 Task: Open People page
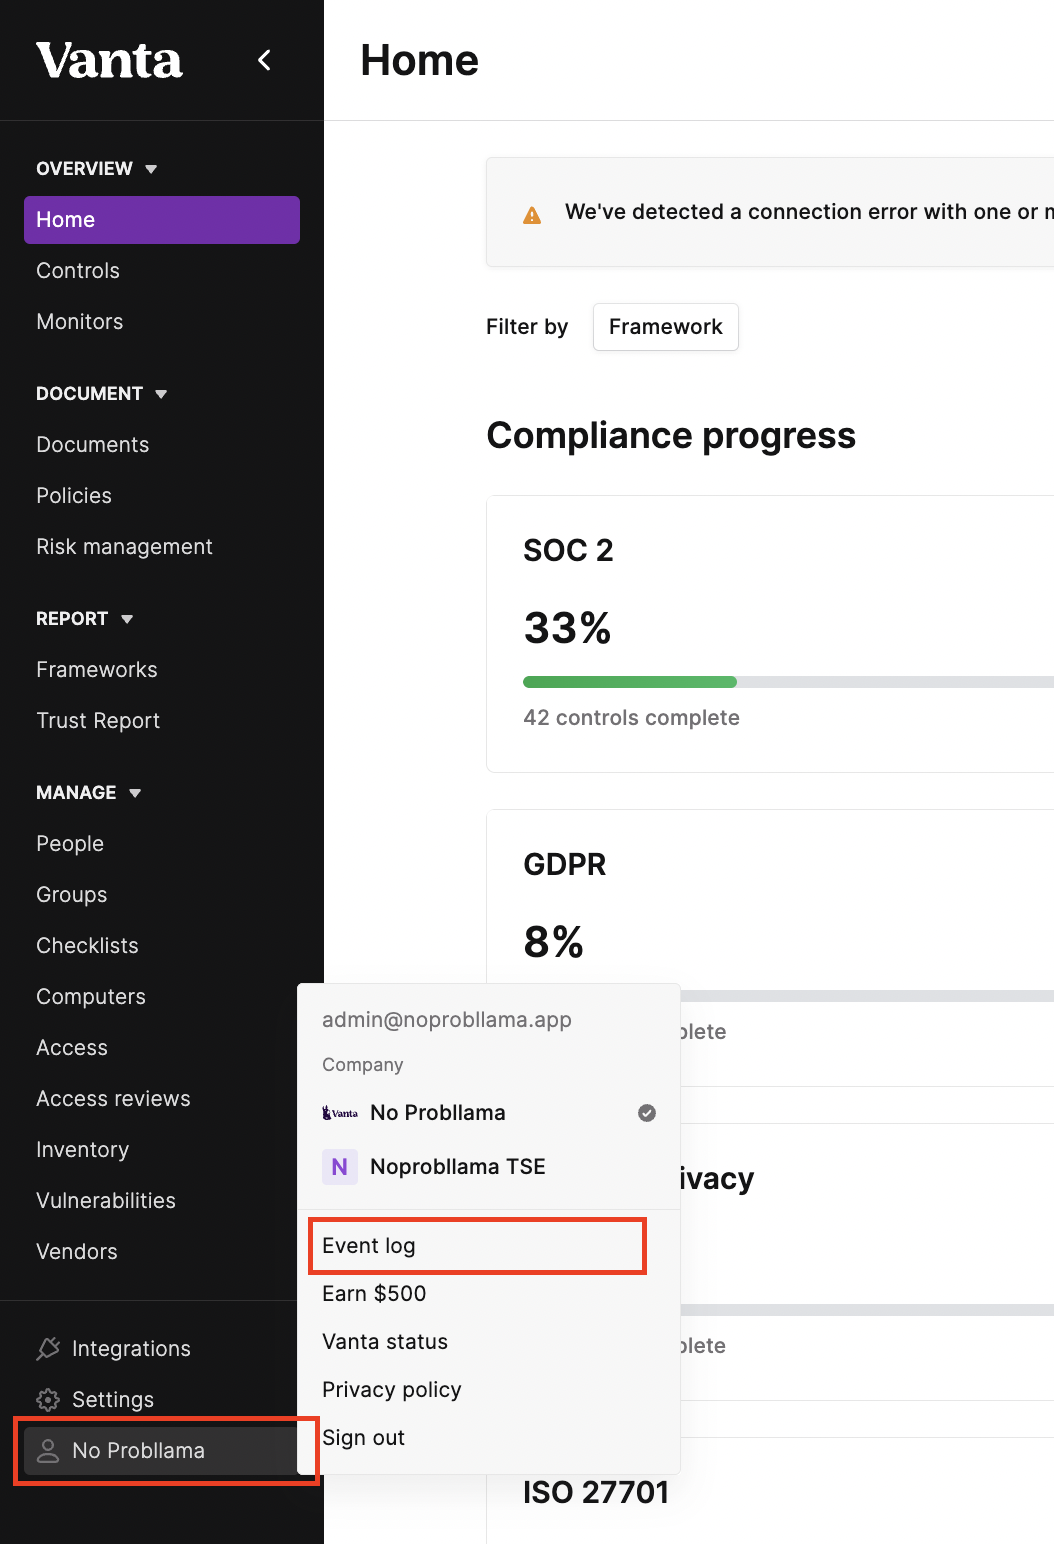(70, 844)
